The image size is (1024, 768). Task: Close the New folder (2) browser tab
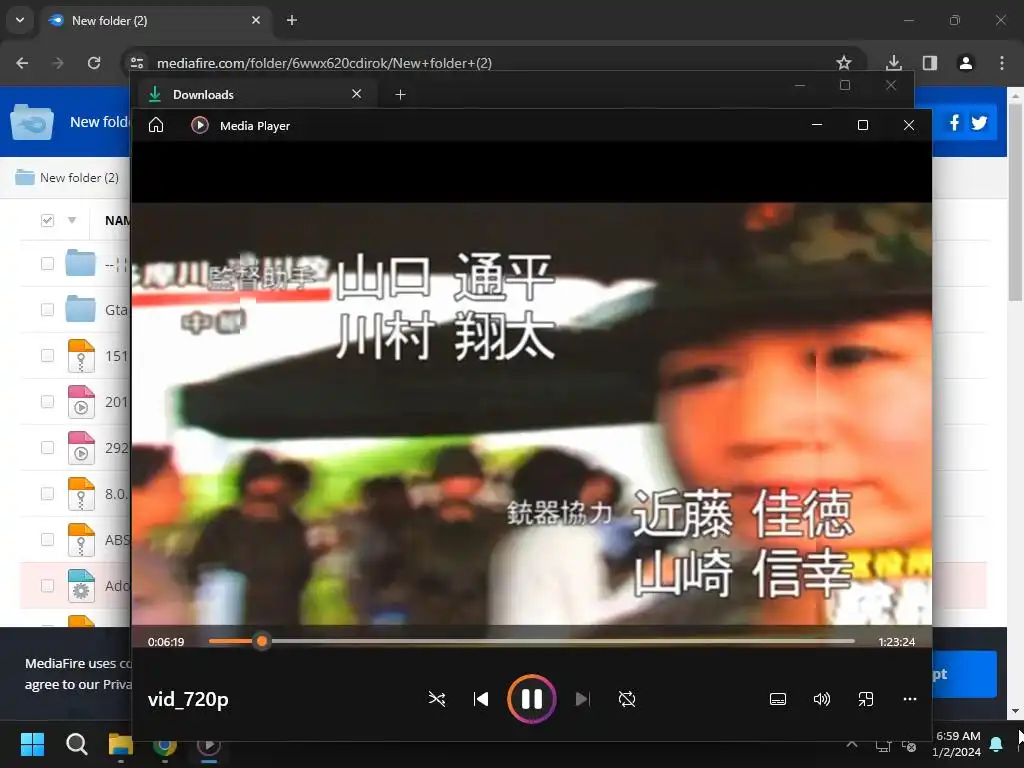256,20
